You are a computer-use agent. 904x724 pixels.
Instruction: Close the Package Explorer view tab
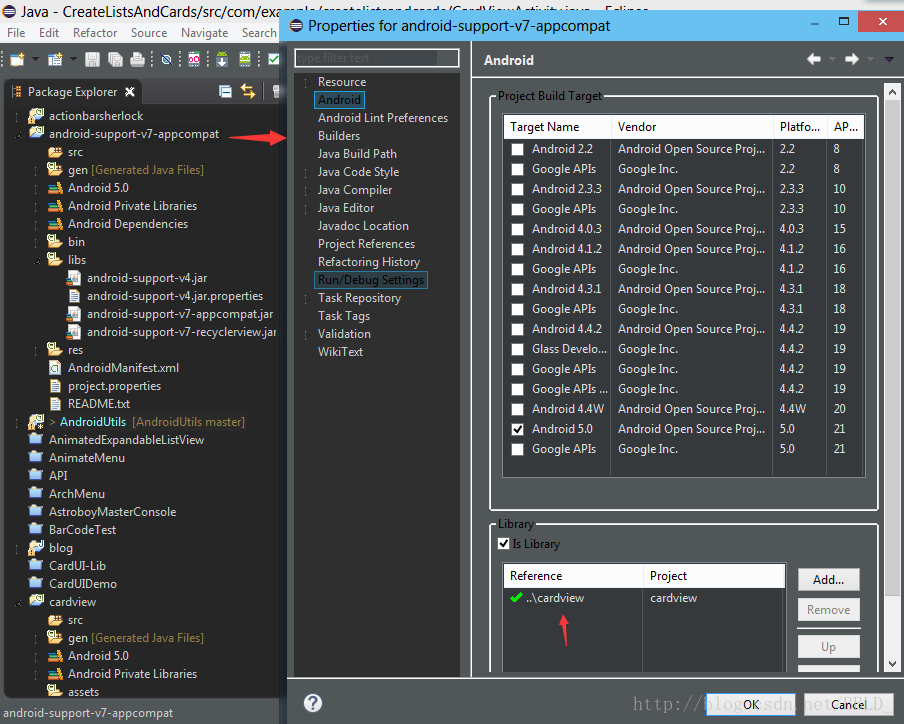[130, 92]
